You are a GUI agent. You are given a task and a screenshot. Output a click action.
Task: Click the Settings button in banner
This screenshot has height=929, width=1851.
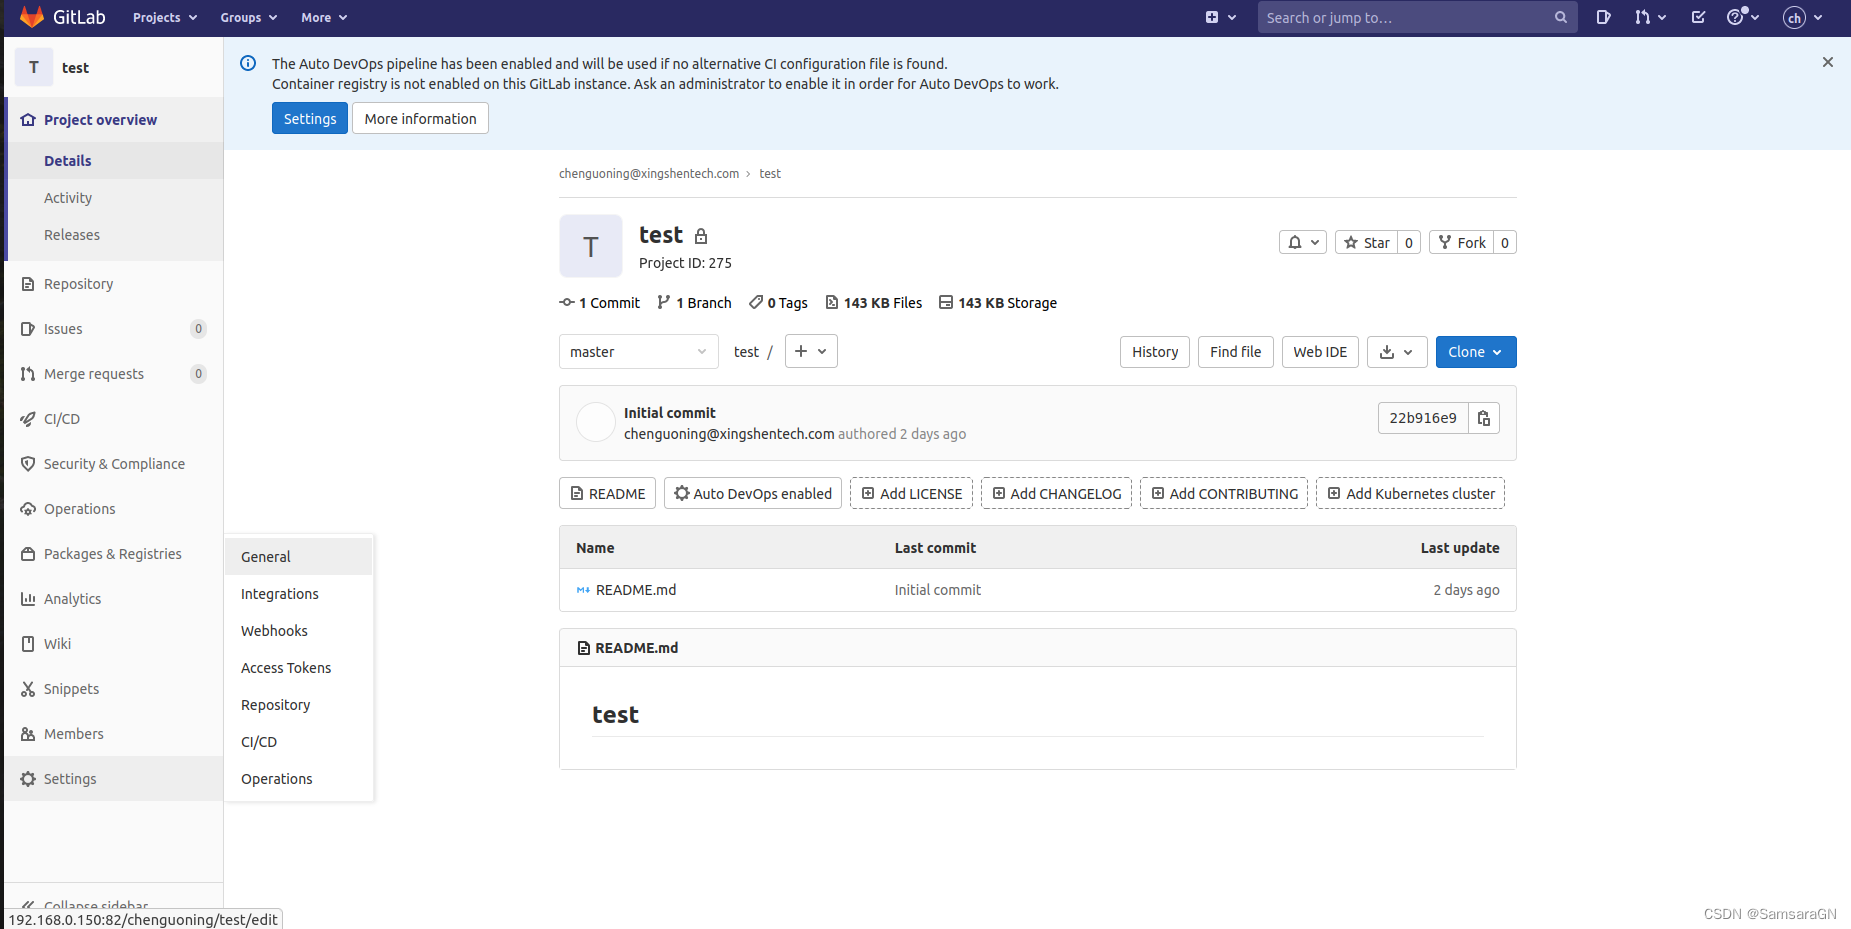[x=310, y=118]
